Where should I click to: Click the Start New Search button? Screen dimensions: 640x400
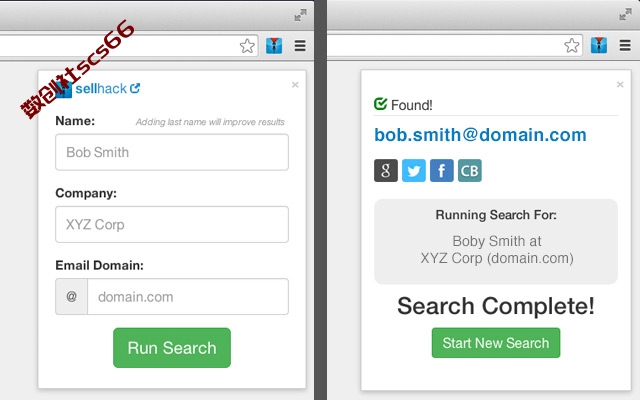point(496,343)
